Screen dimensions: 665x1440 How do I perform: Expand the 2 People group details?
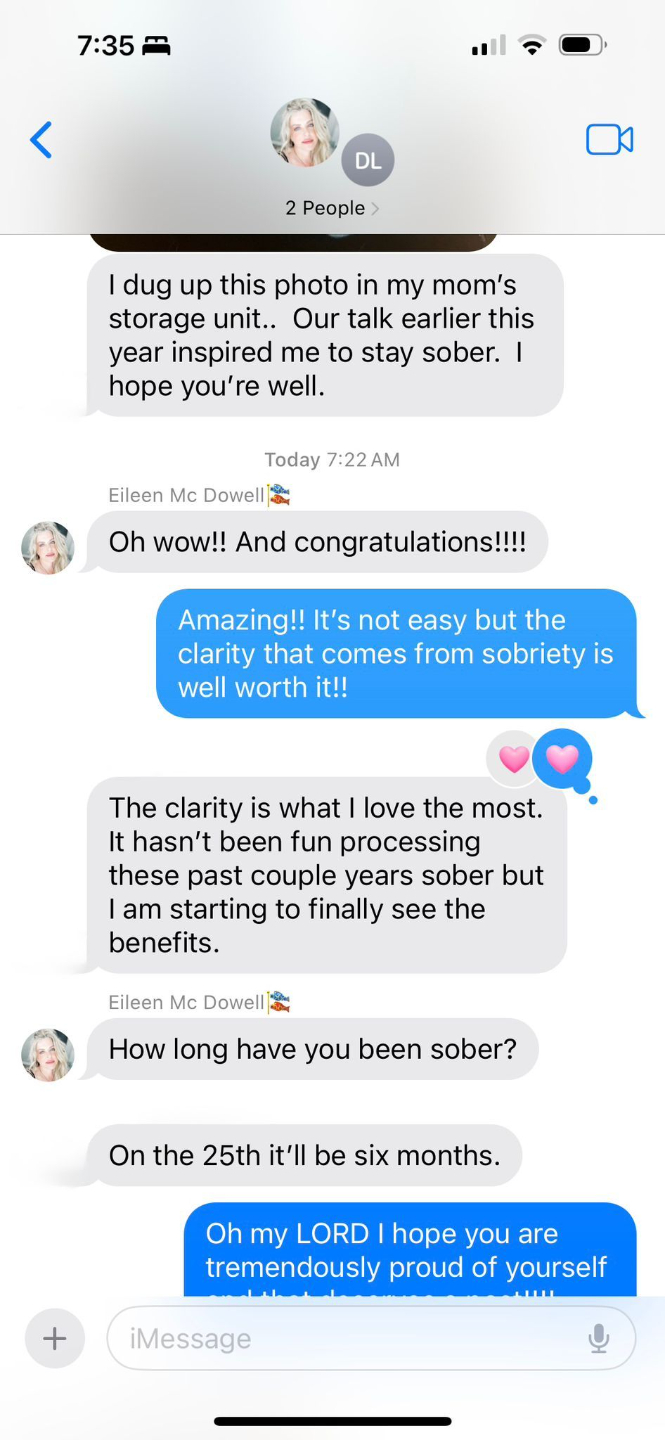coord(332,208)
